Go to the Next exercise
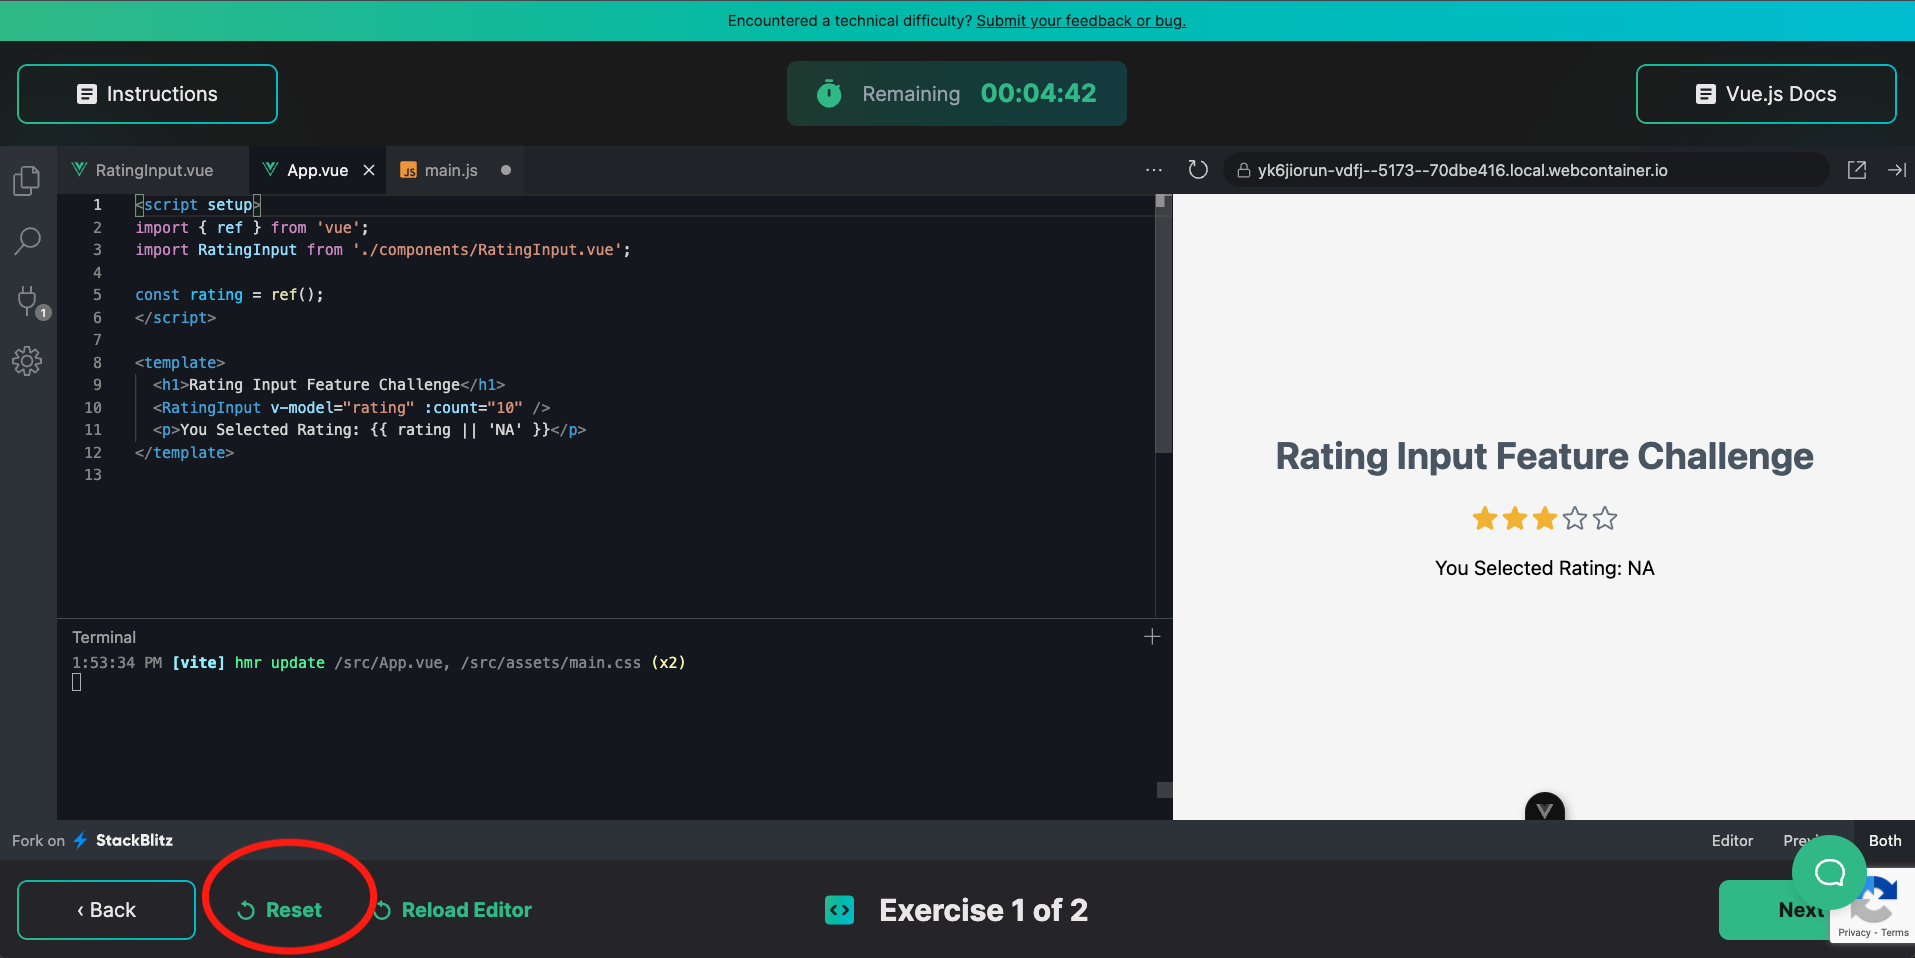The width and height of the screenshot is (1915, 958). (1775, 910)
